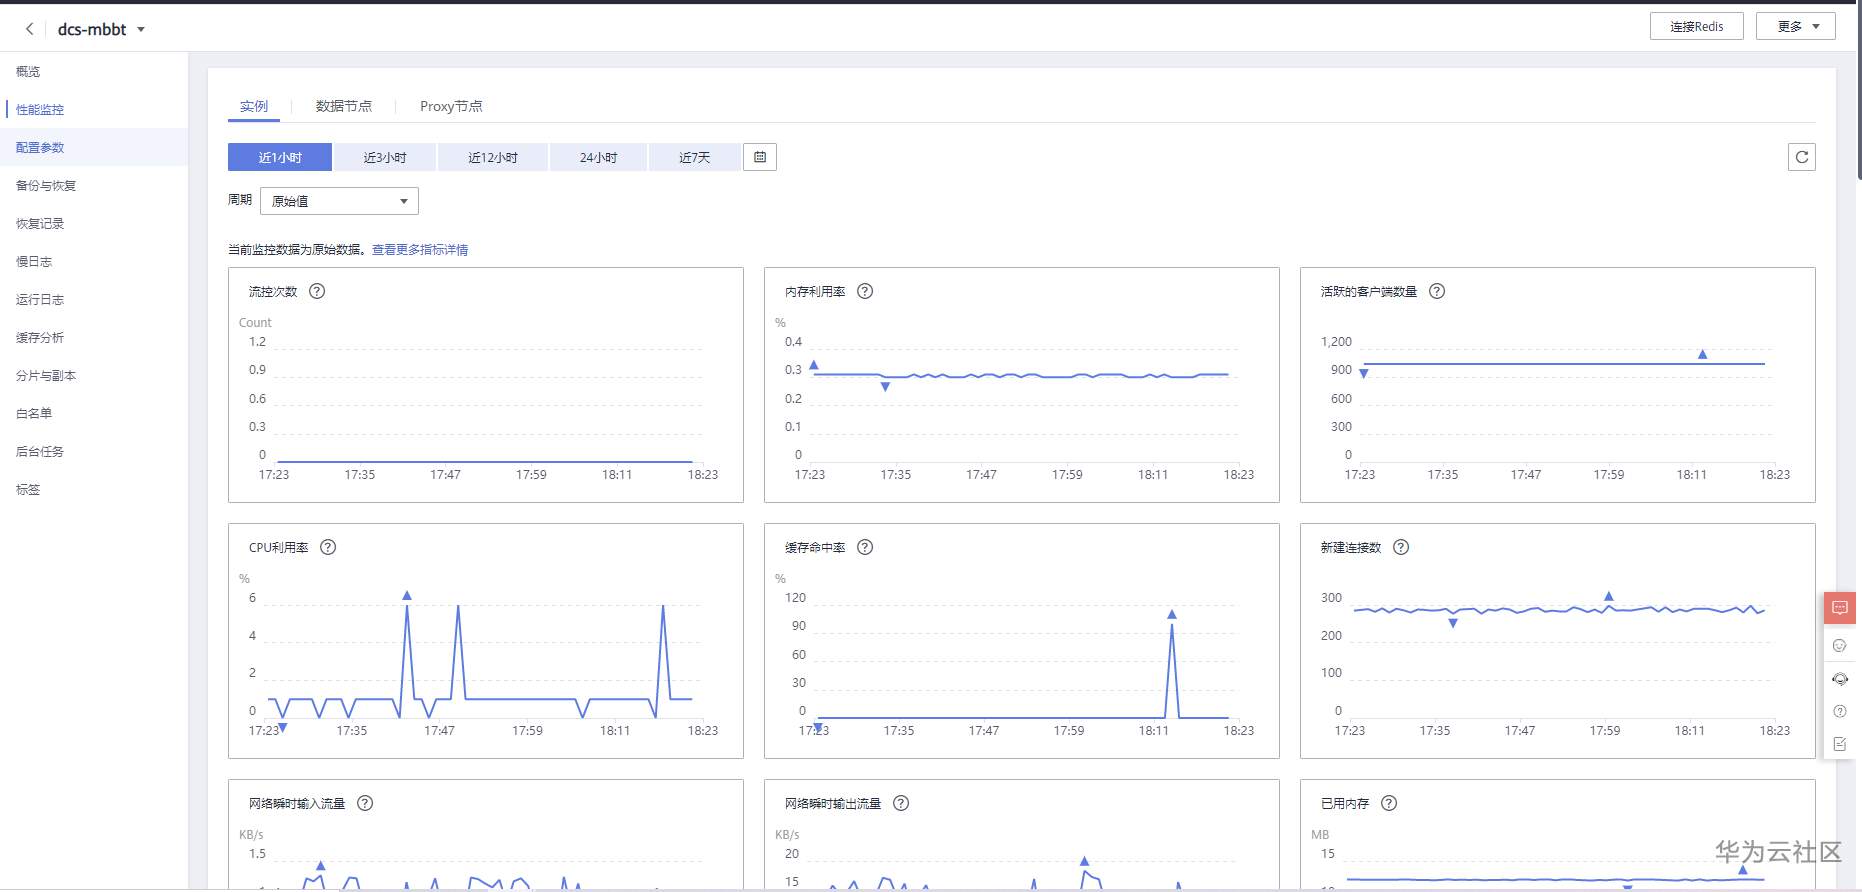Click the help icon beside 内存利用率
Viewport: 1862px width, 892px height.
(865, 291)
